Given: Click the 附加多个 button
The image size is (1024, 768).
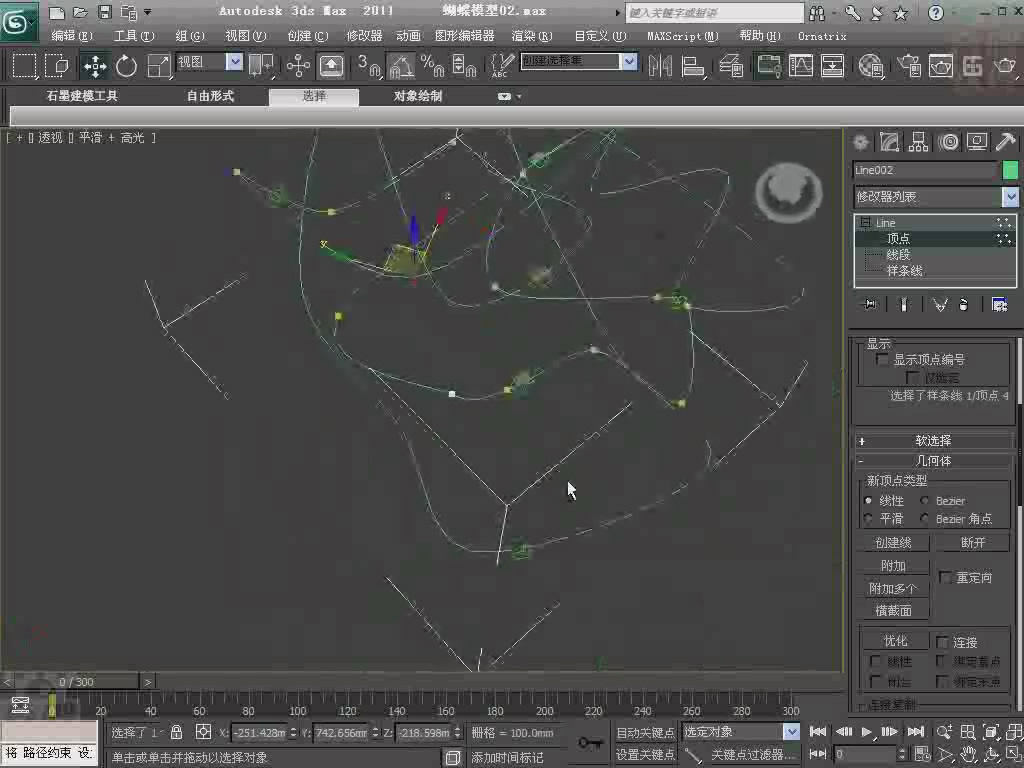Looking at the screenshot, I should (893, 588).
